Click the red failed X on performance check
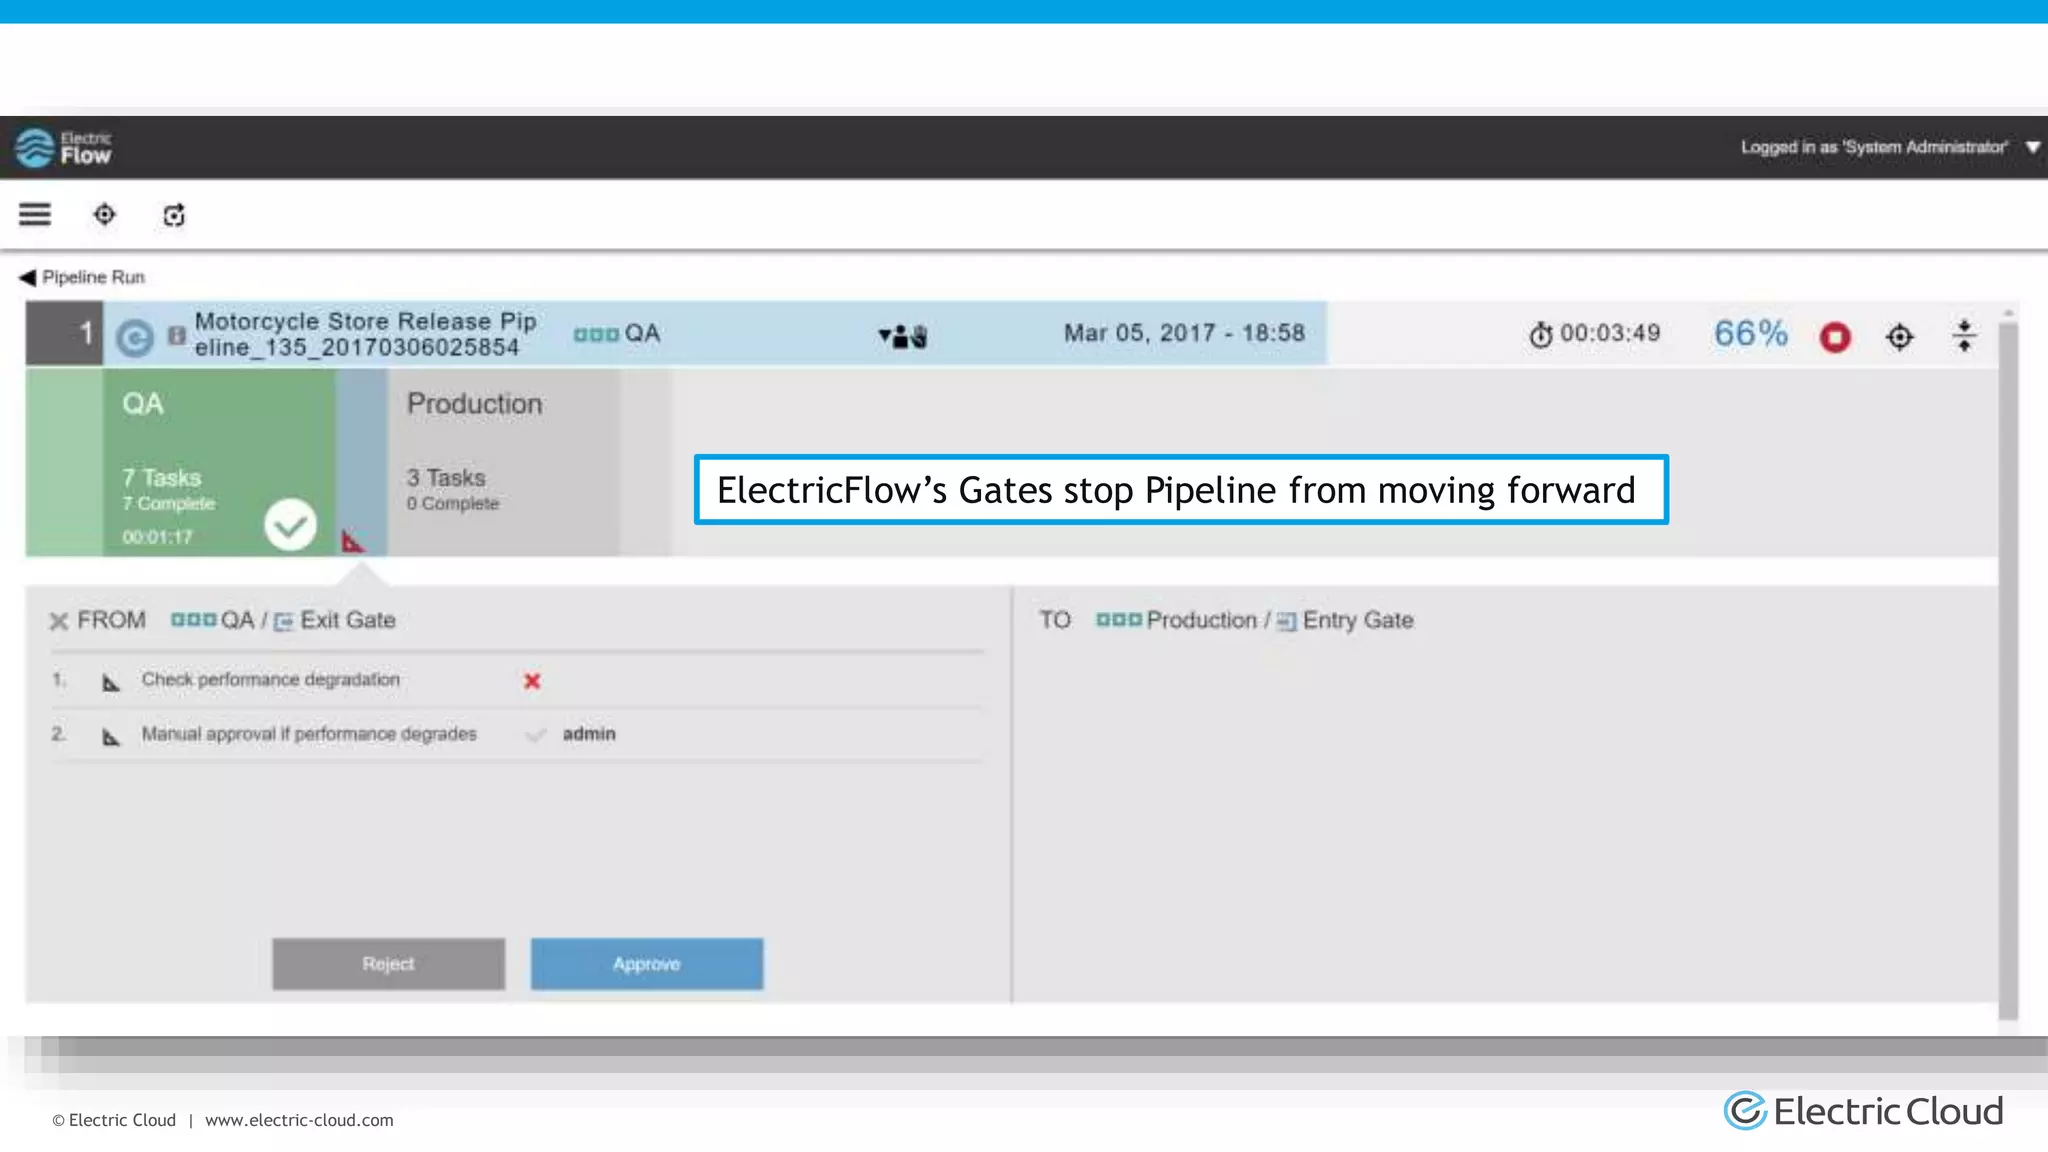The height and width of the screenshot is (1152, 2048). point(532,681)
